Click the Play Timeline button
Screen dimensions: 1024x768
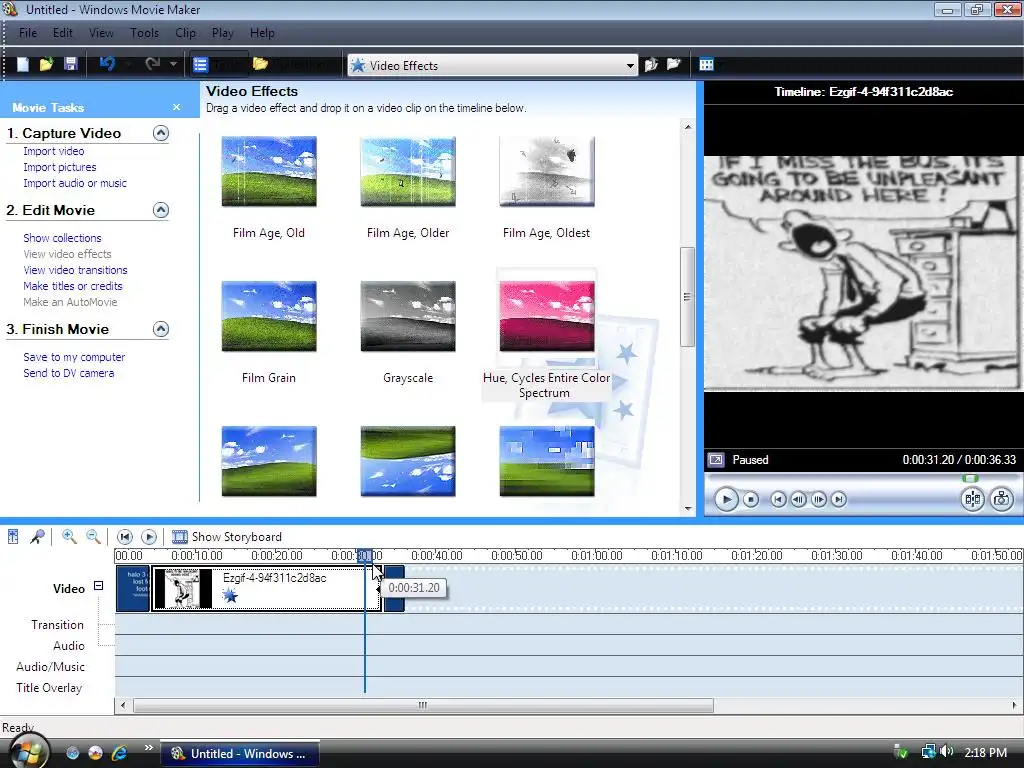pyautogui.click(x=149, y=537)
